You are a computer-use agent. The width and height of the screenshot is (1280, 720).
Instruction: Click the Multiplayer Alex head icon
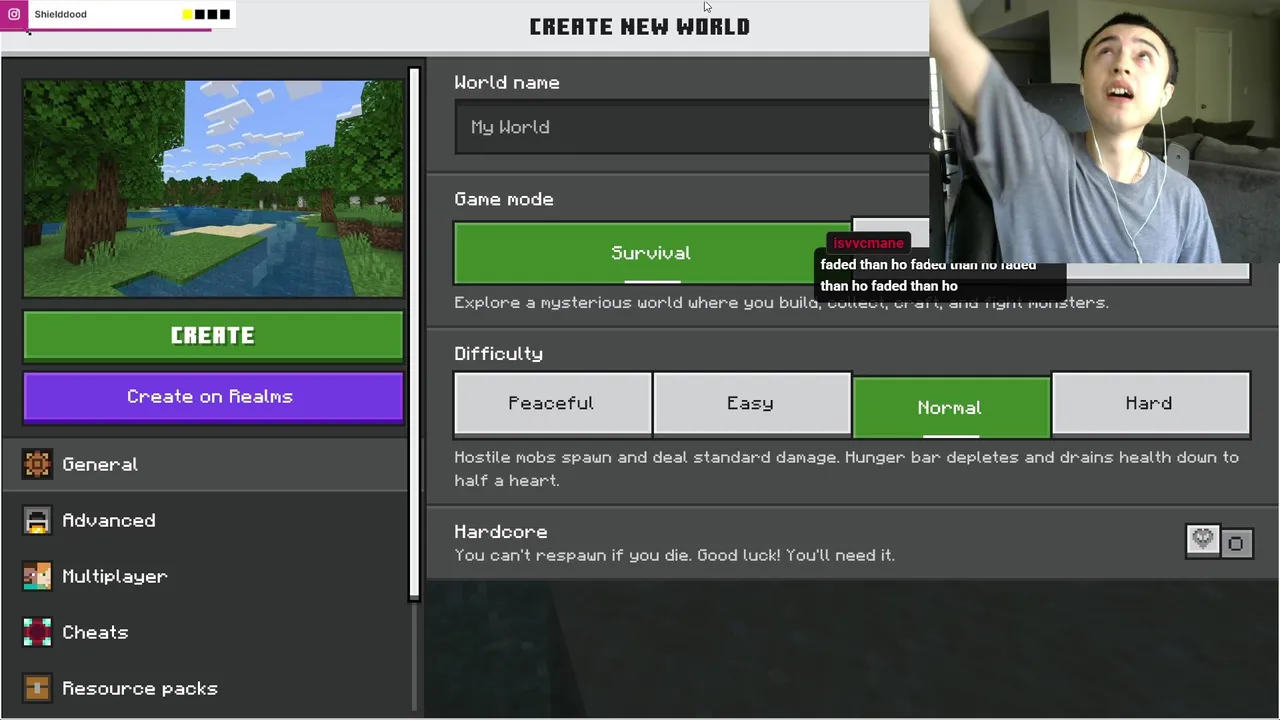pos(37,576)
